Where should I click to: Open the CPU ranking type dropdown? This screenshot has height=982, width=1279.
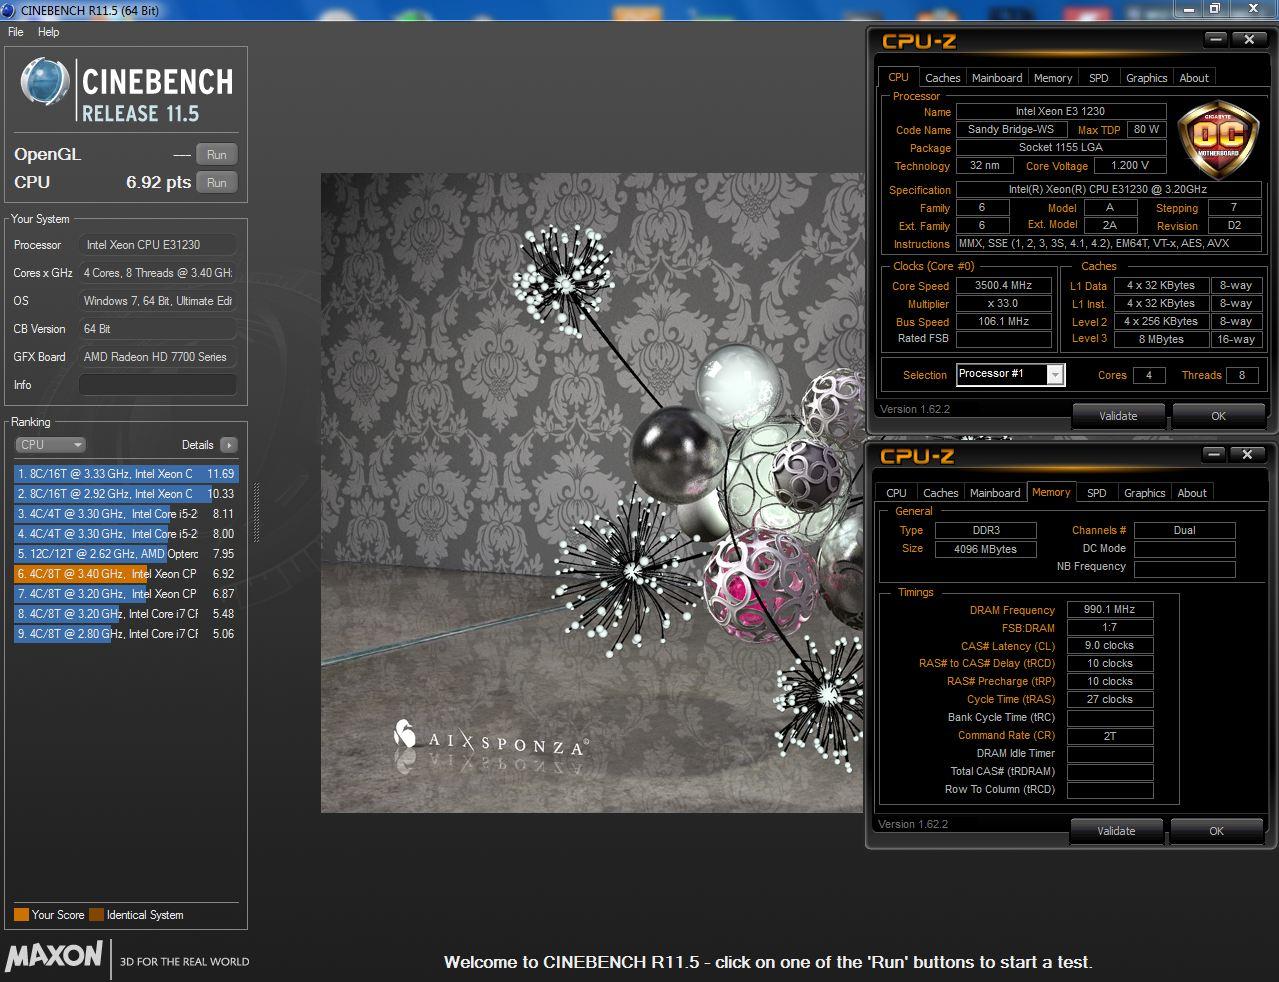[x=50, y=445]
